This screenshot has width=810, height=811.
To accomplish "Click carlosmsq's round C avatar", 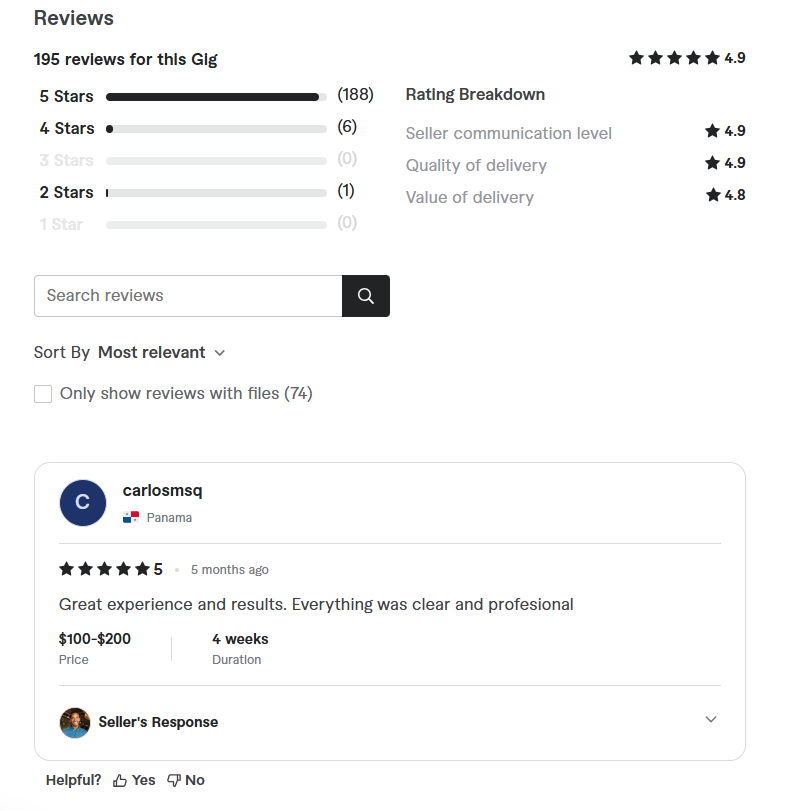I will coord(83,503).
